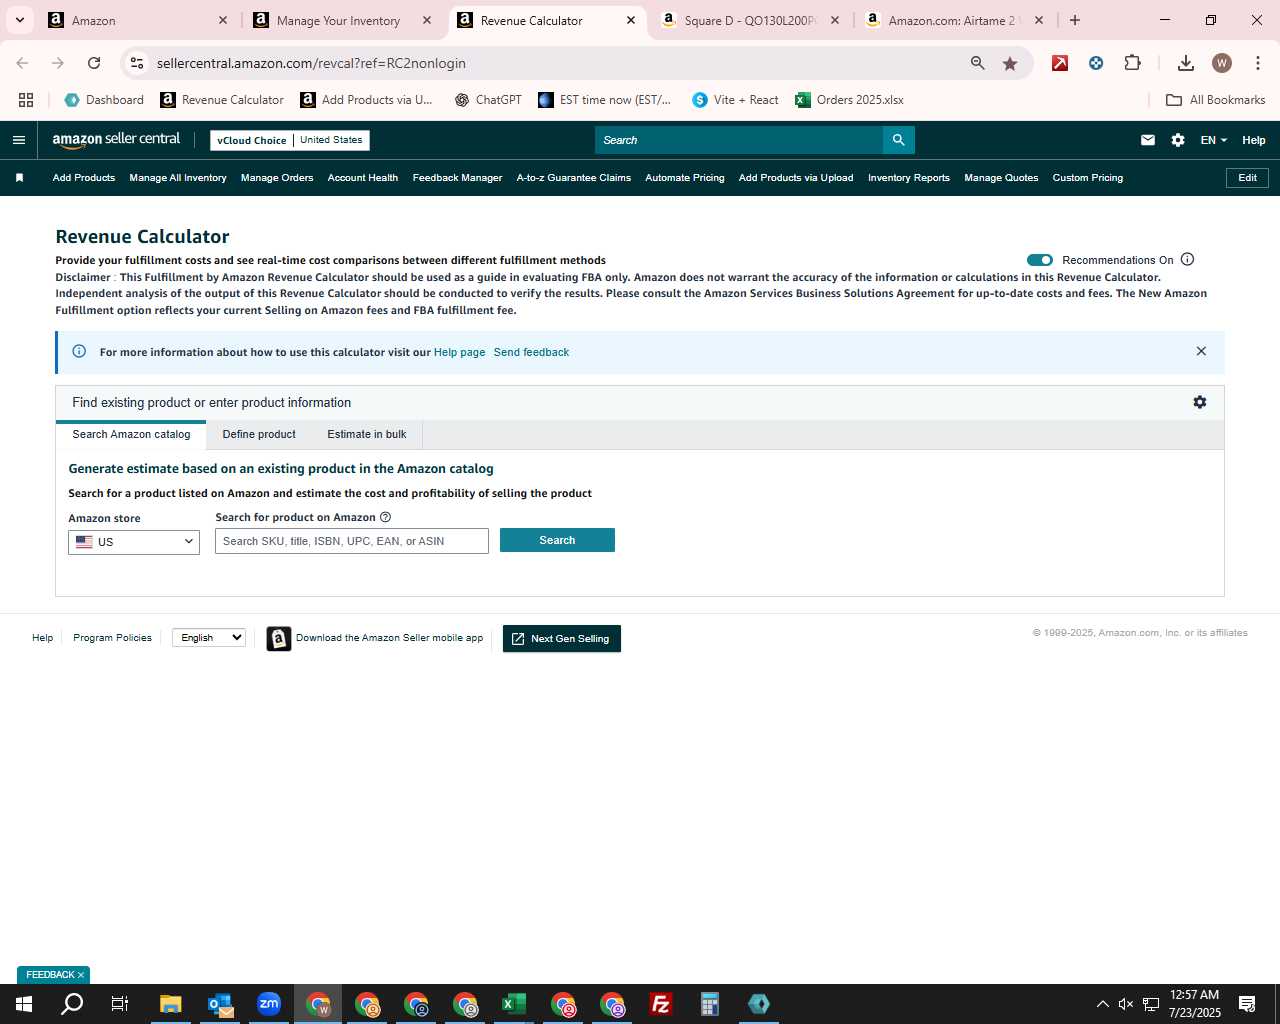Click the magnifier search button in header

(898, 140)
